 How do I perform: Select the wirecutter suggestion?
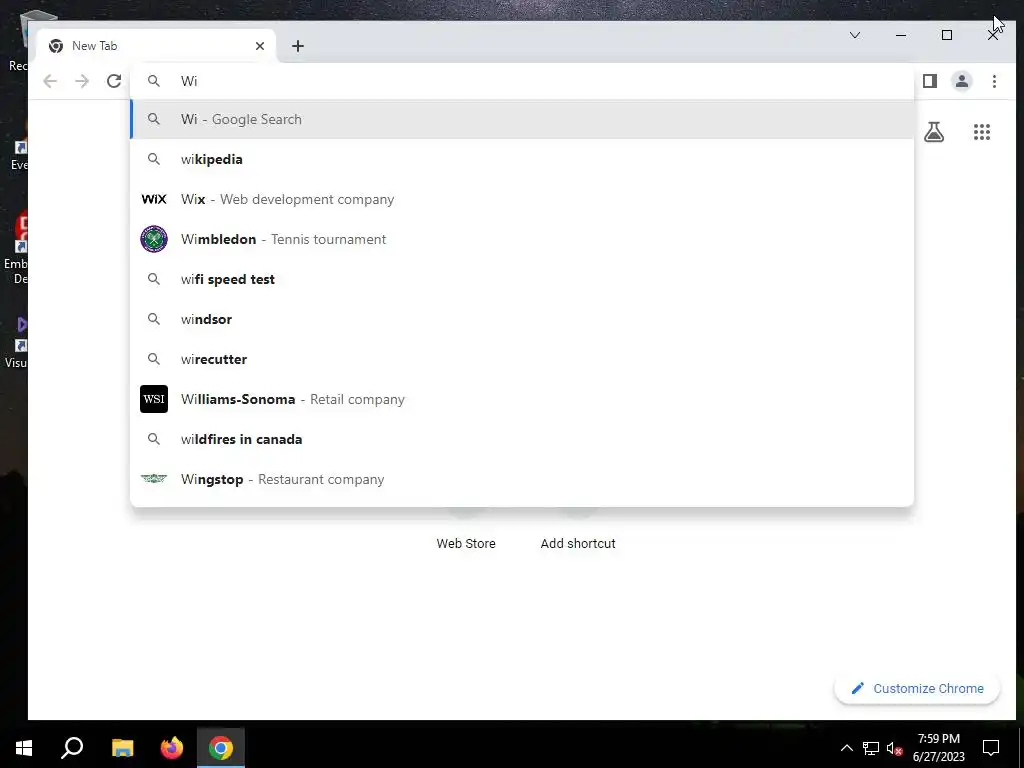[522, 359]
